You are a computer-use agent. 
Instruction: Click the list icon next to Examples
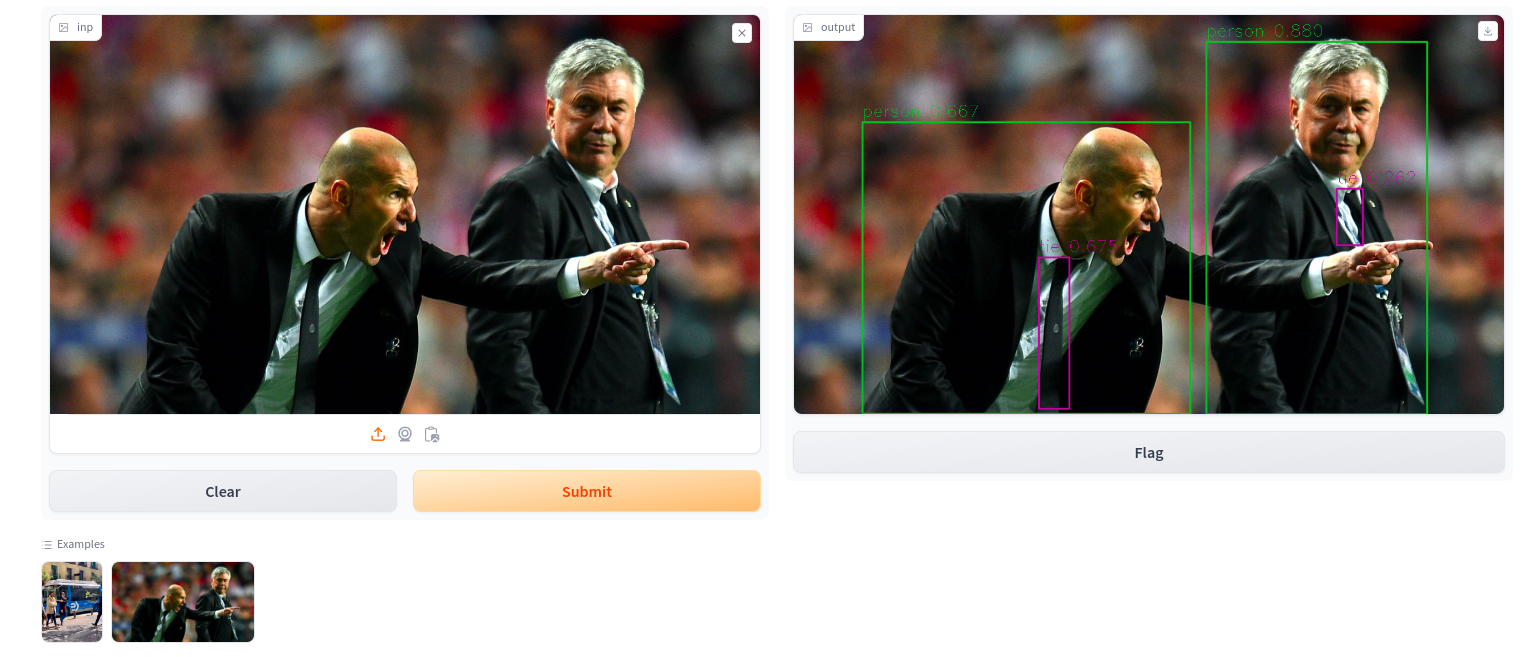(x=47, y=544)
